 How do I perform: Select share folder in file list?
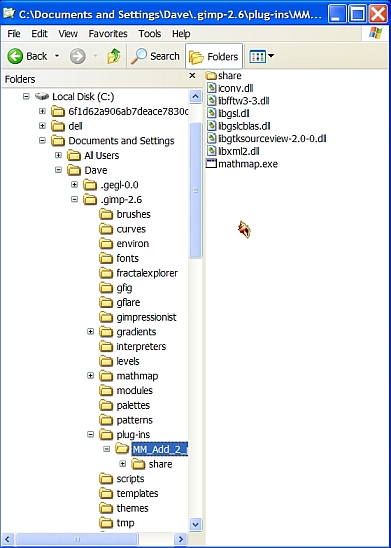pyautogui.click(x=224, y=75)
